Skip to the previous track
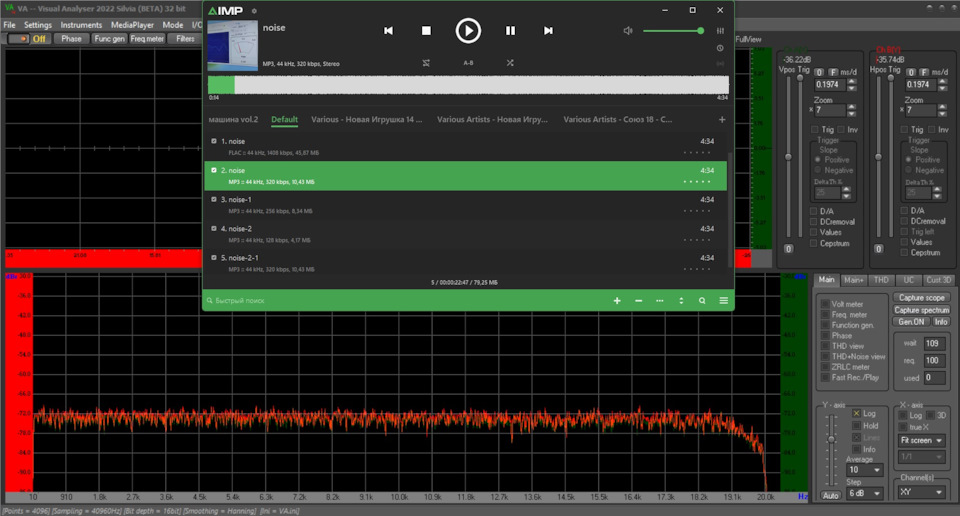Image resolution: width=960 pixels, height=516 pixels. point(388,31)
